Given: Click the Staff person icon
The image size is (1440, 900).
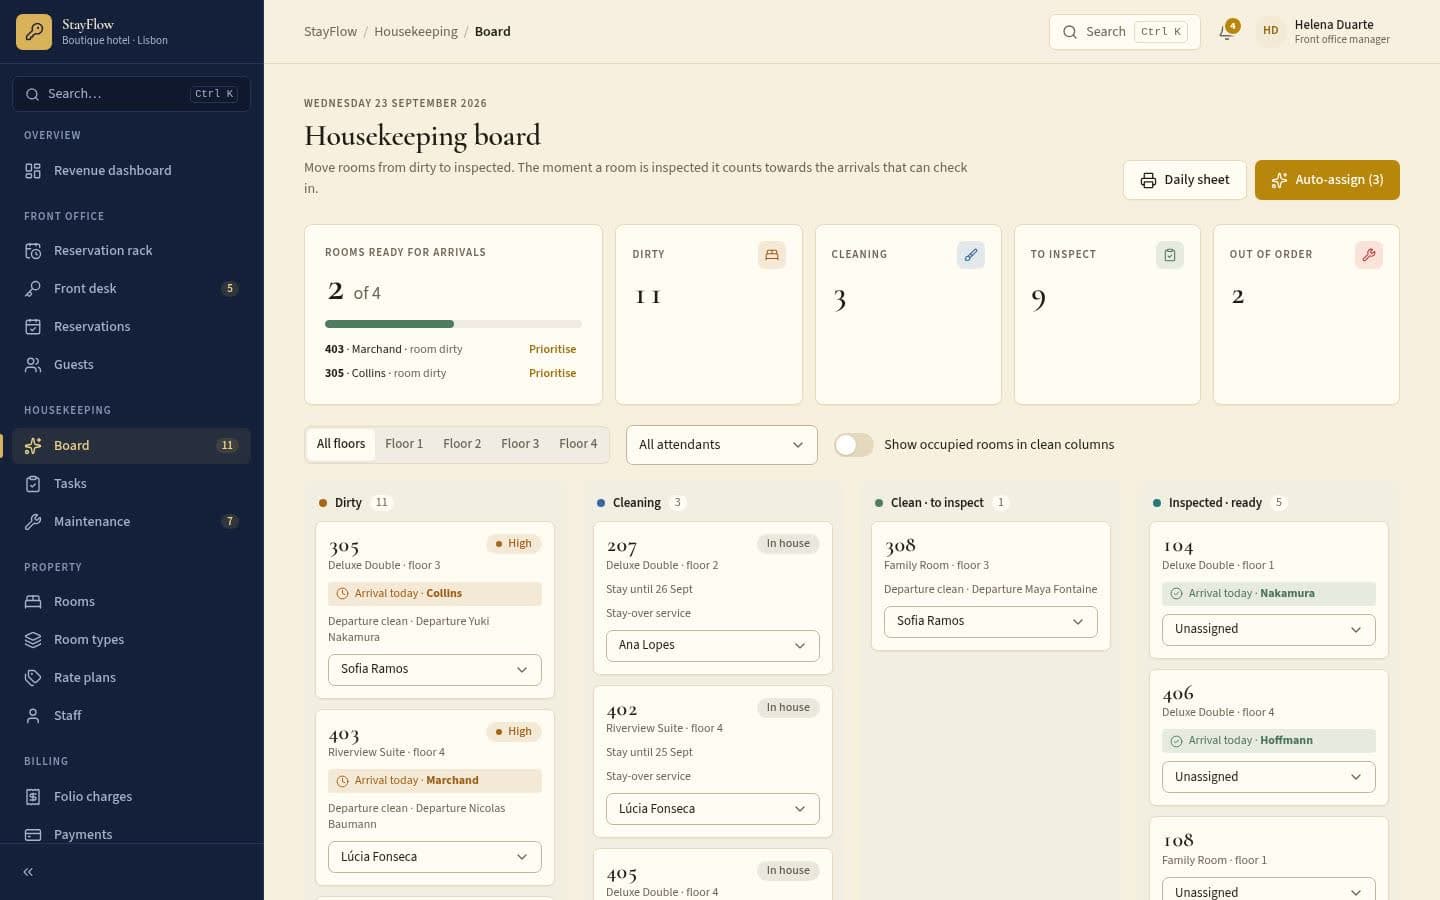Looking at the screenshot, I should [x=33, y=716].
